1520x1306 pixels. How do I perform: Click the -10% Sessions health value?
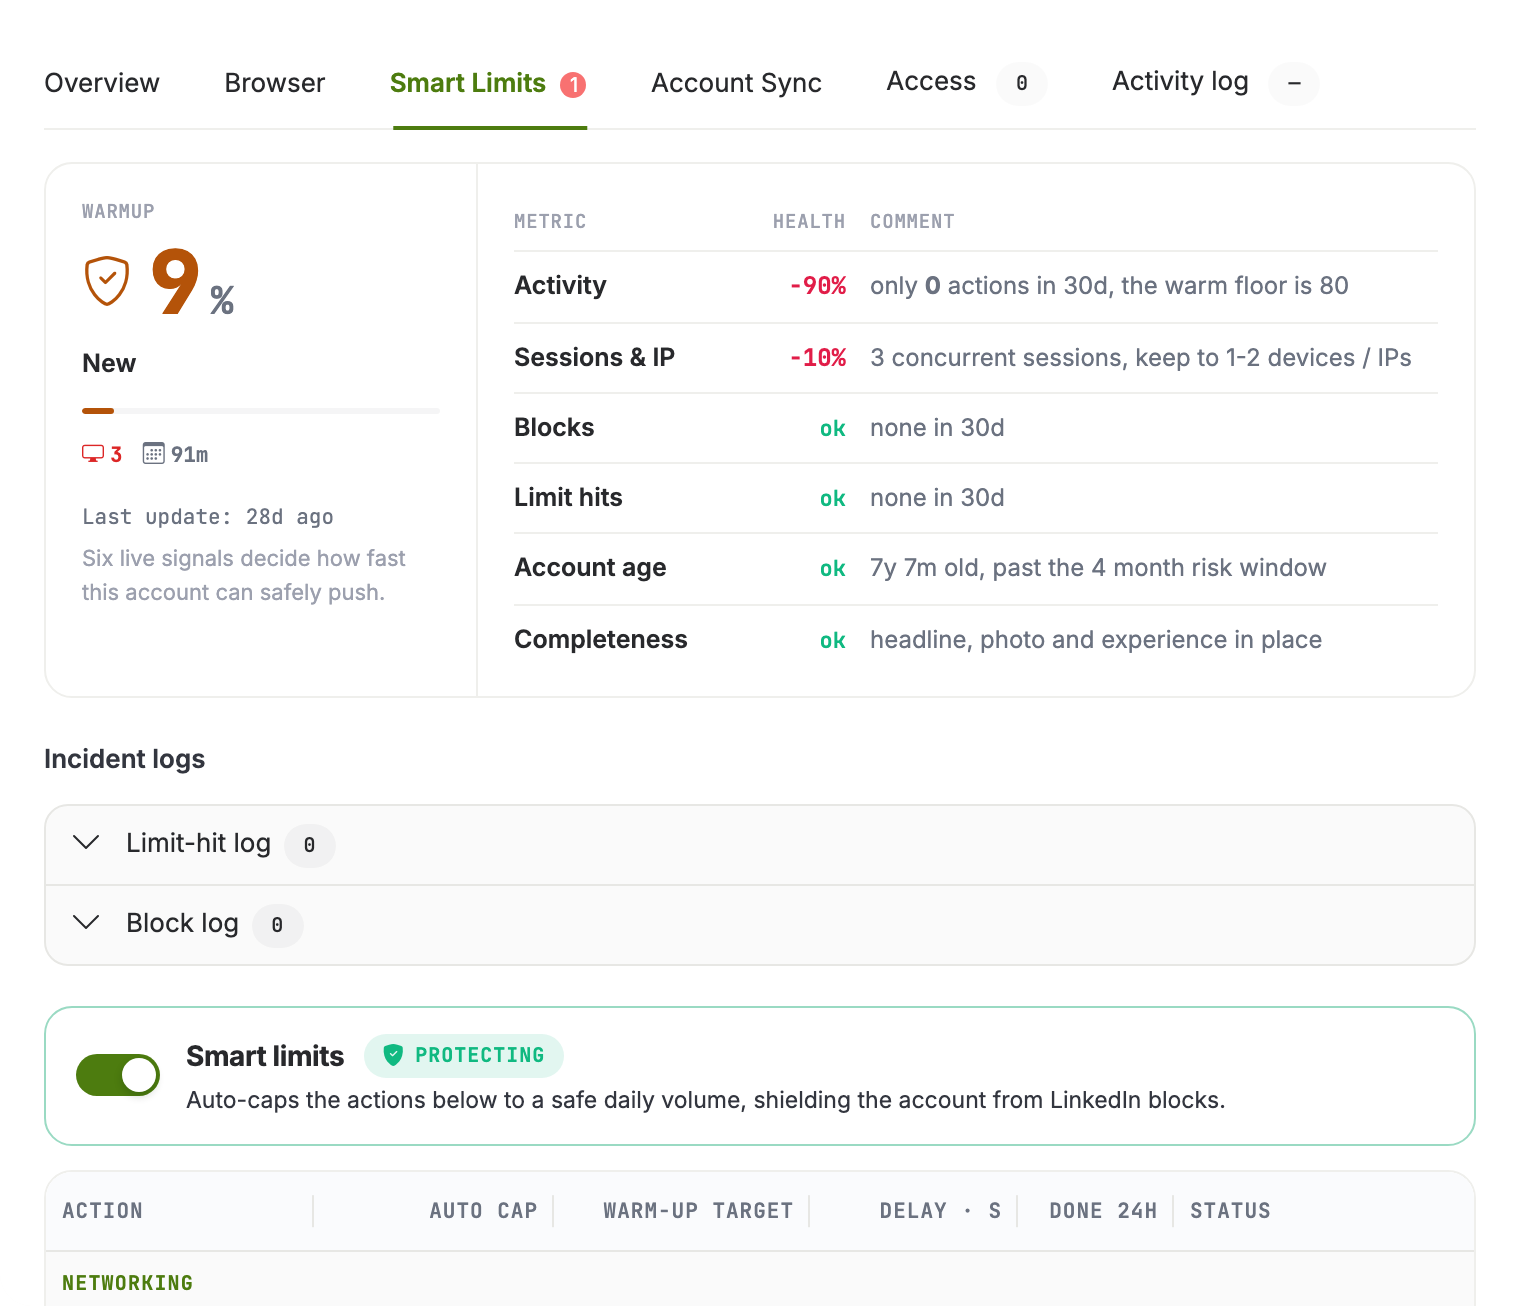click(817, 358)
